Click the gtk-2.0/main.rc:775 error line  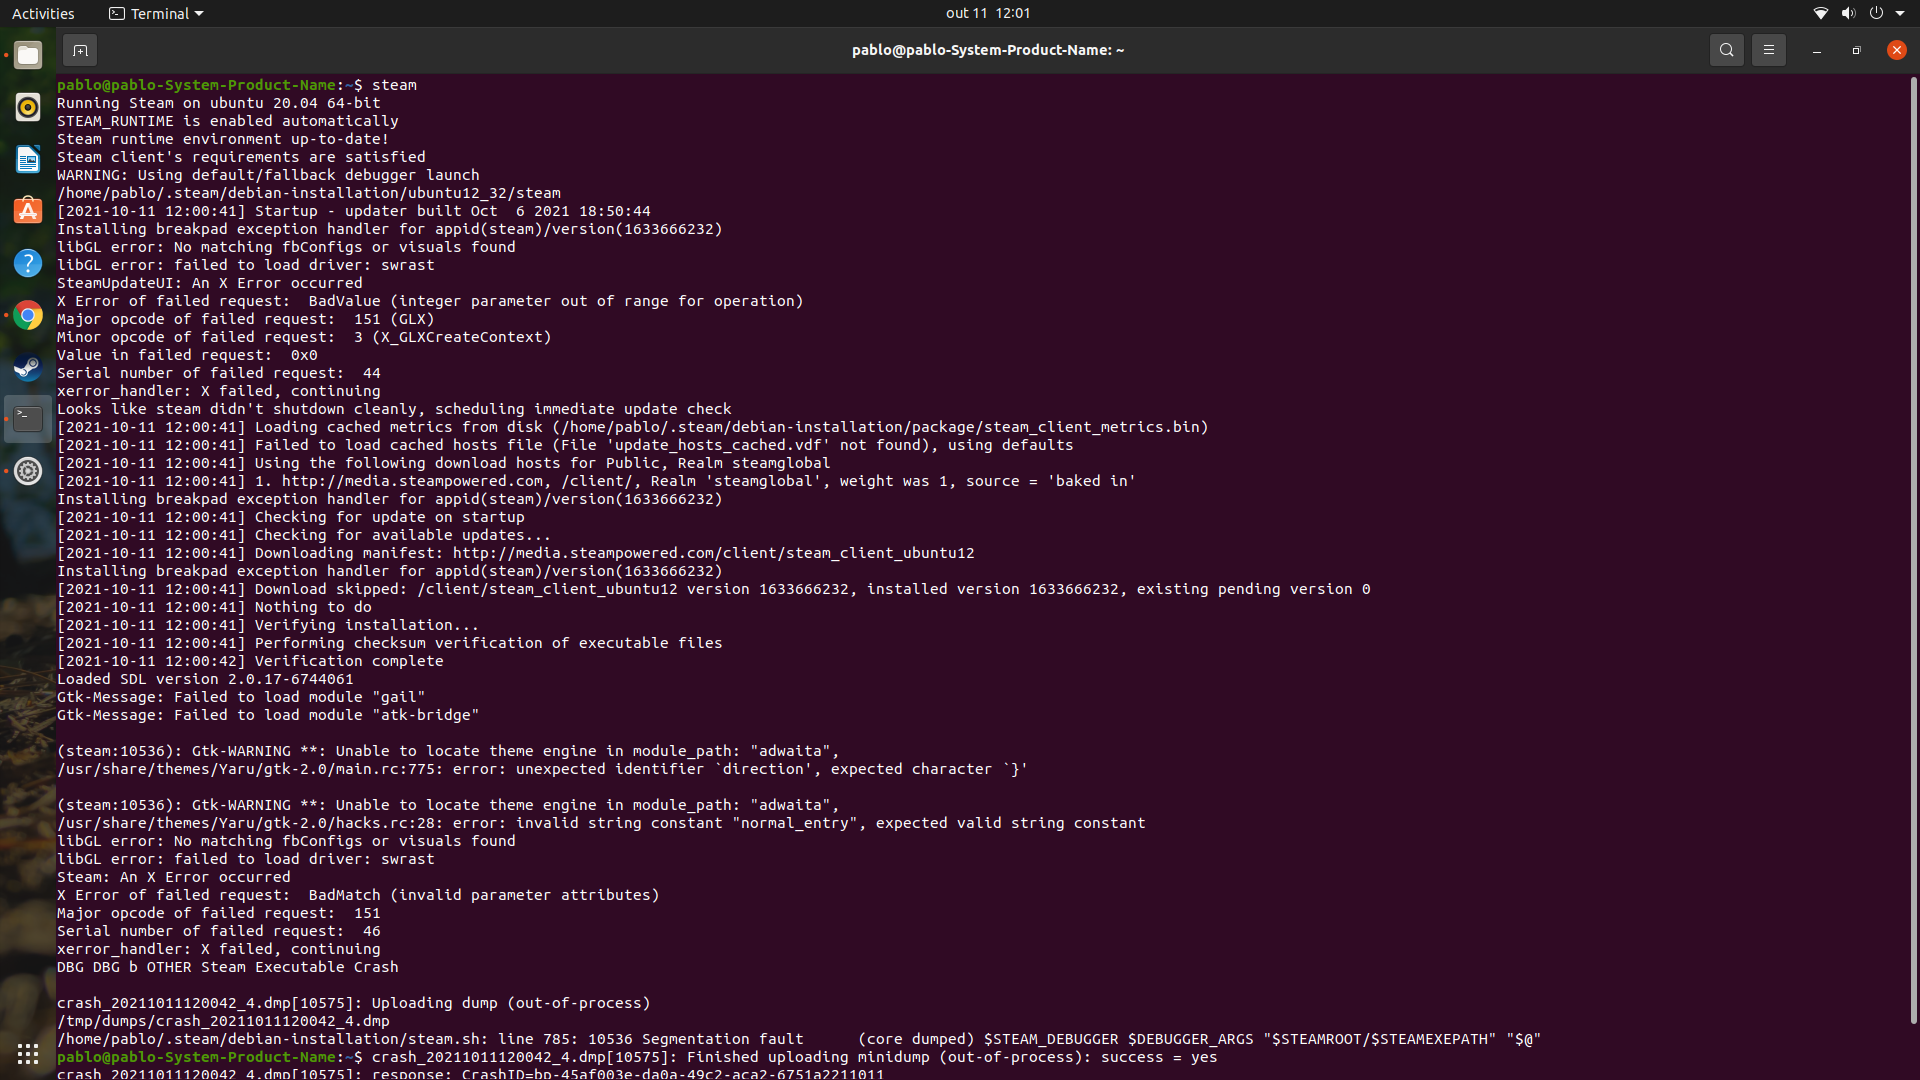[543, 769]
